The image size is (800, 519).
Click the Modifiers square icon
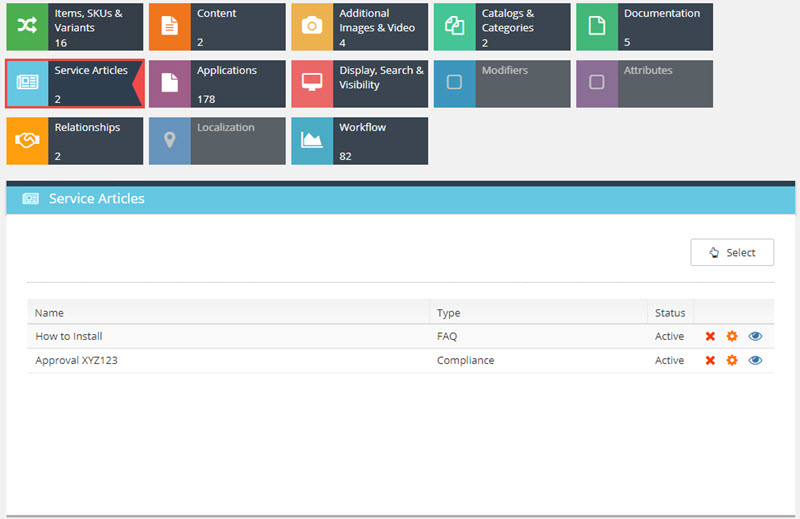click(x=454, y=83)
